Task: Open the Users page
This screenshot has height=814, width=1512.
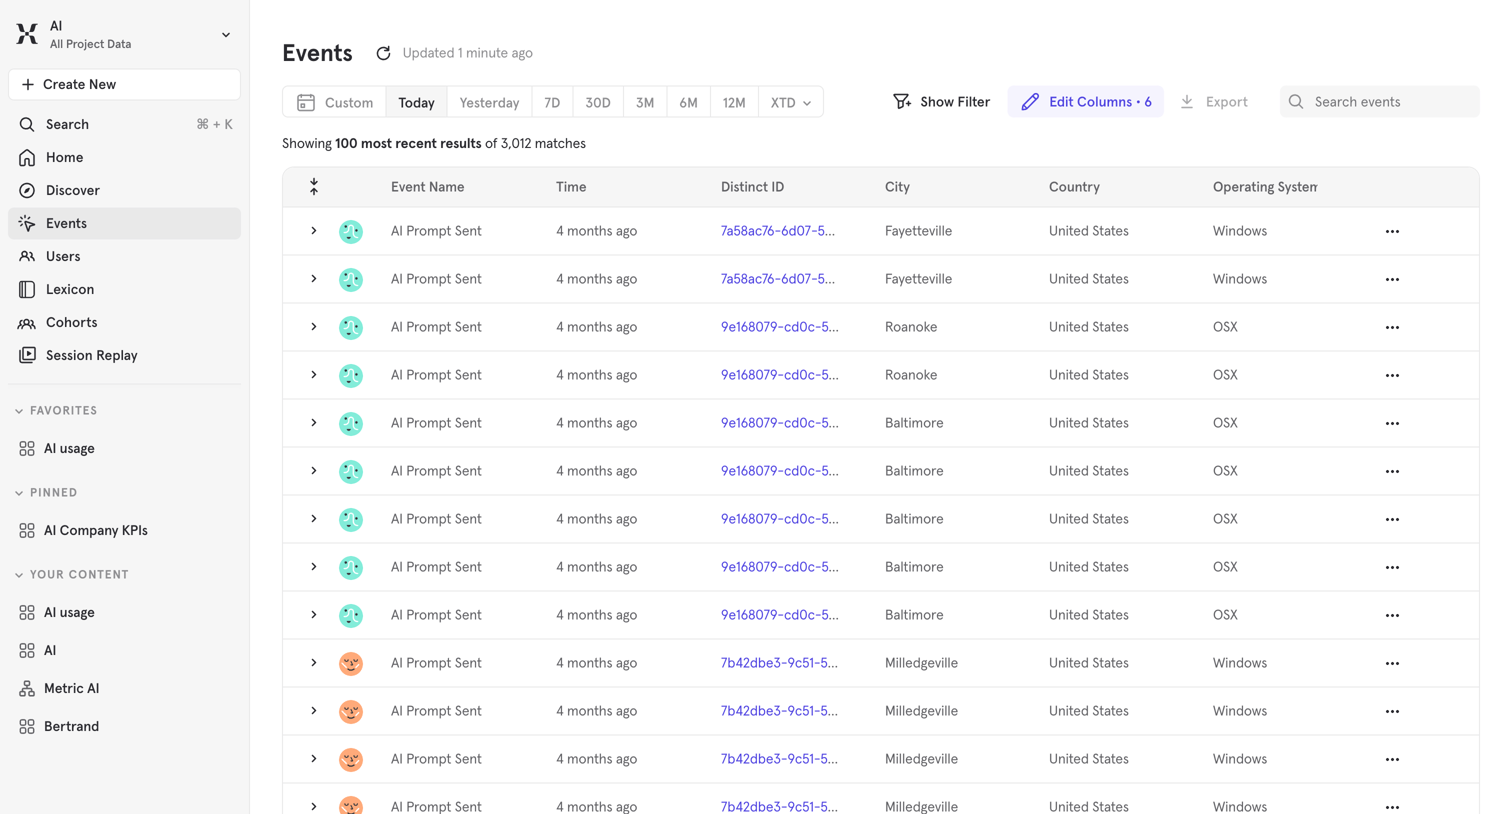Action: pos(124,256)
